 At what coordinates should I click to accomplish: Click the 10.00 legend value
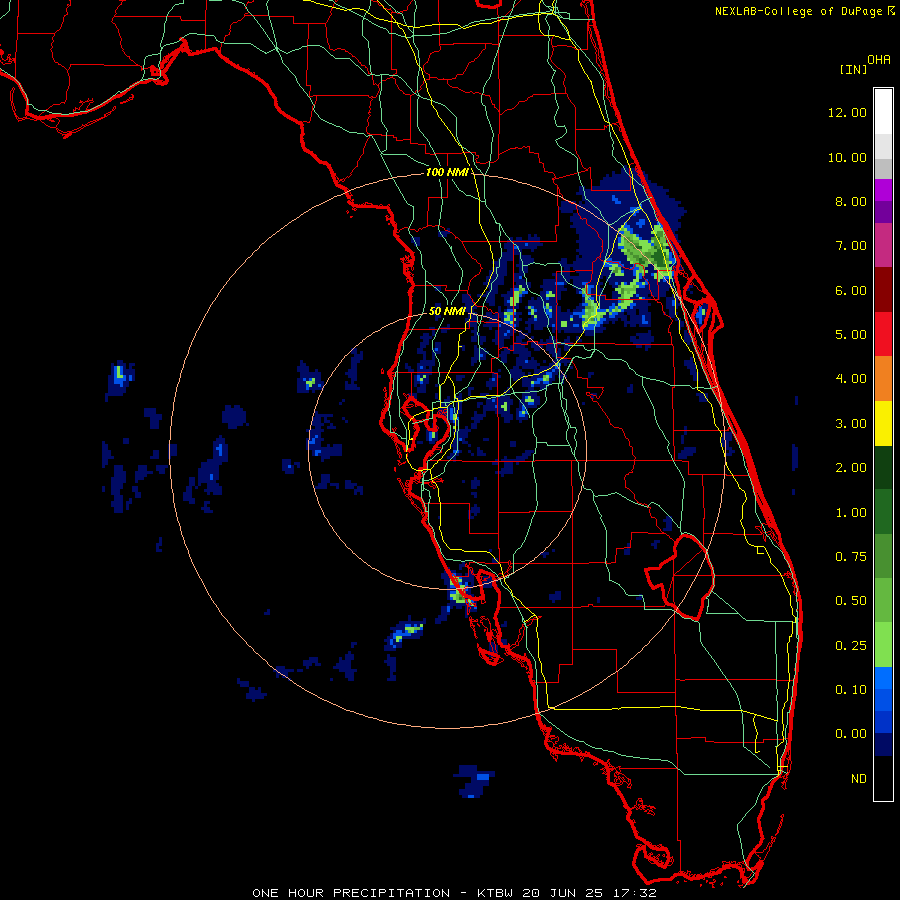click(847, 157)
